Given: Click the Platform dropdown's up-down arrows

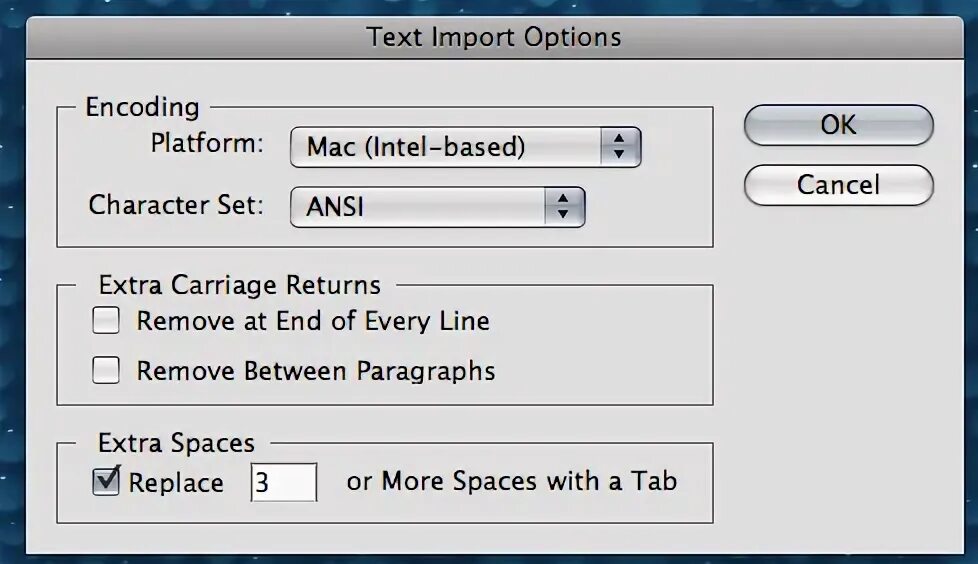Looking at the screenshot, I should 619,148.
